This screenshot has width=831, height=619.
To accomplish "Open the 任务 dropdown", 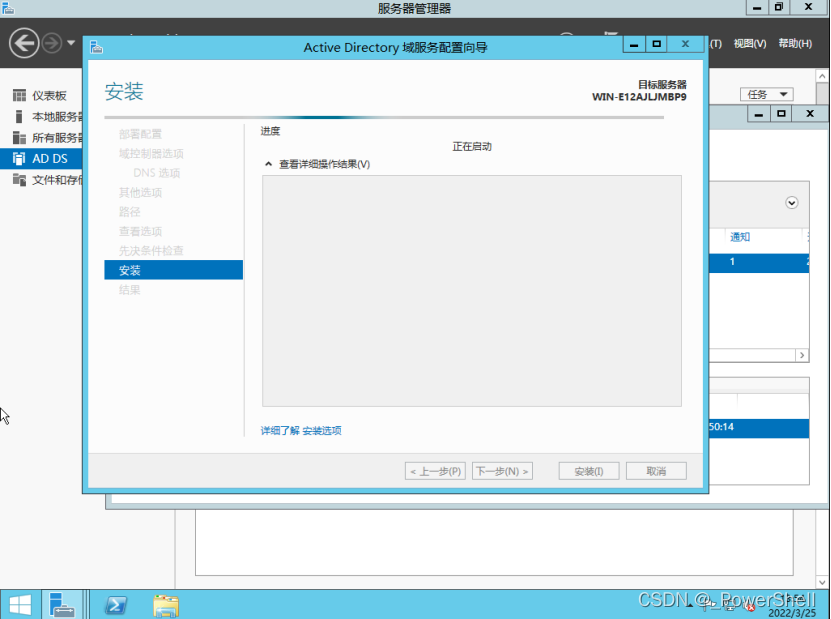I will pos(766,94).
